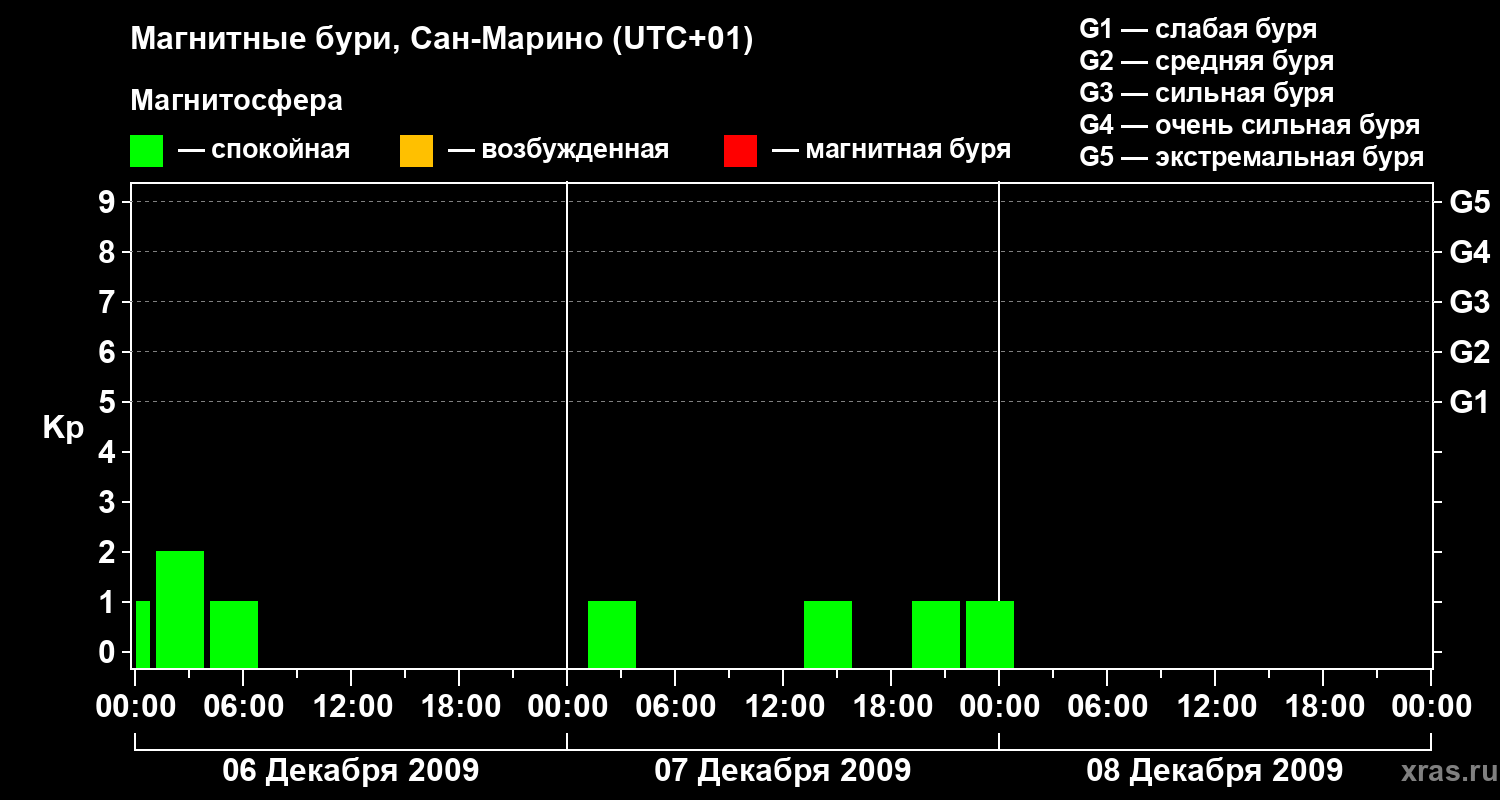Screen dimensions: 1500x800
Task: Click the '06:00' time label of 07 Декабря
Action: click(x=675, y=707)
